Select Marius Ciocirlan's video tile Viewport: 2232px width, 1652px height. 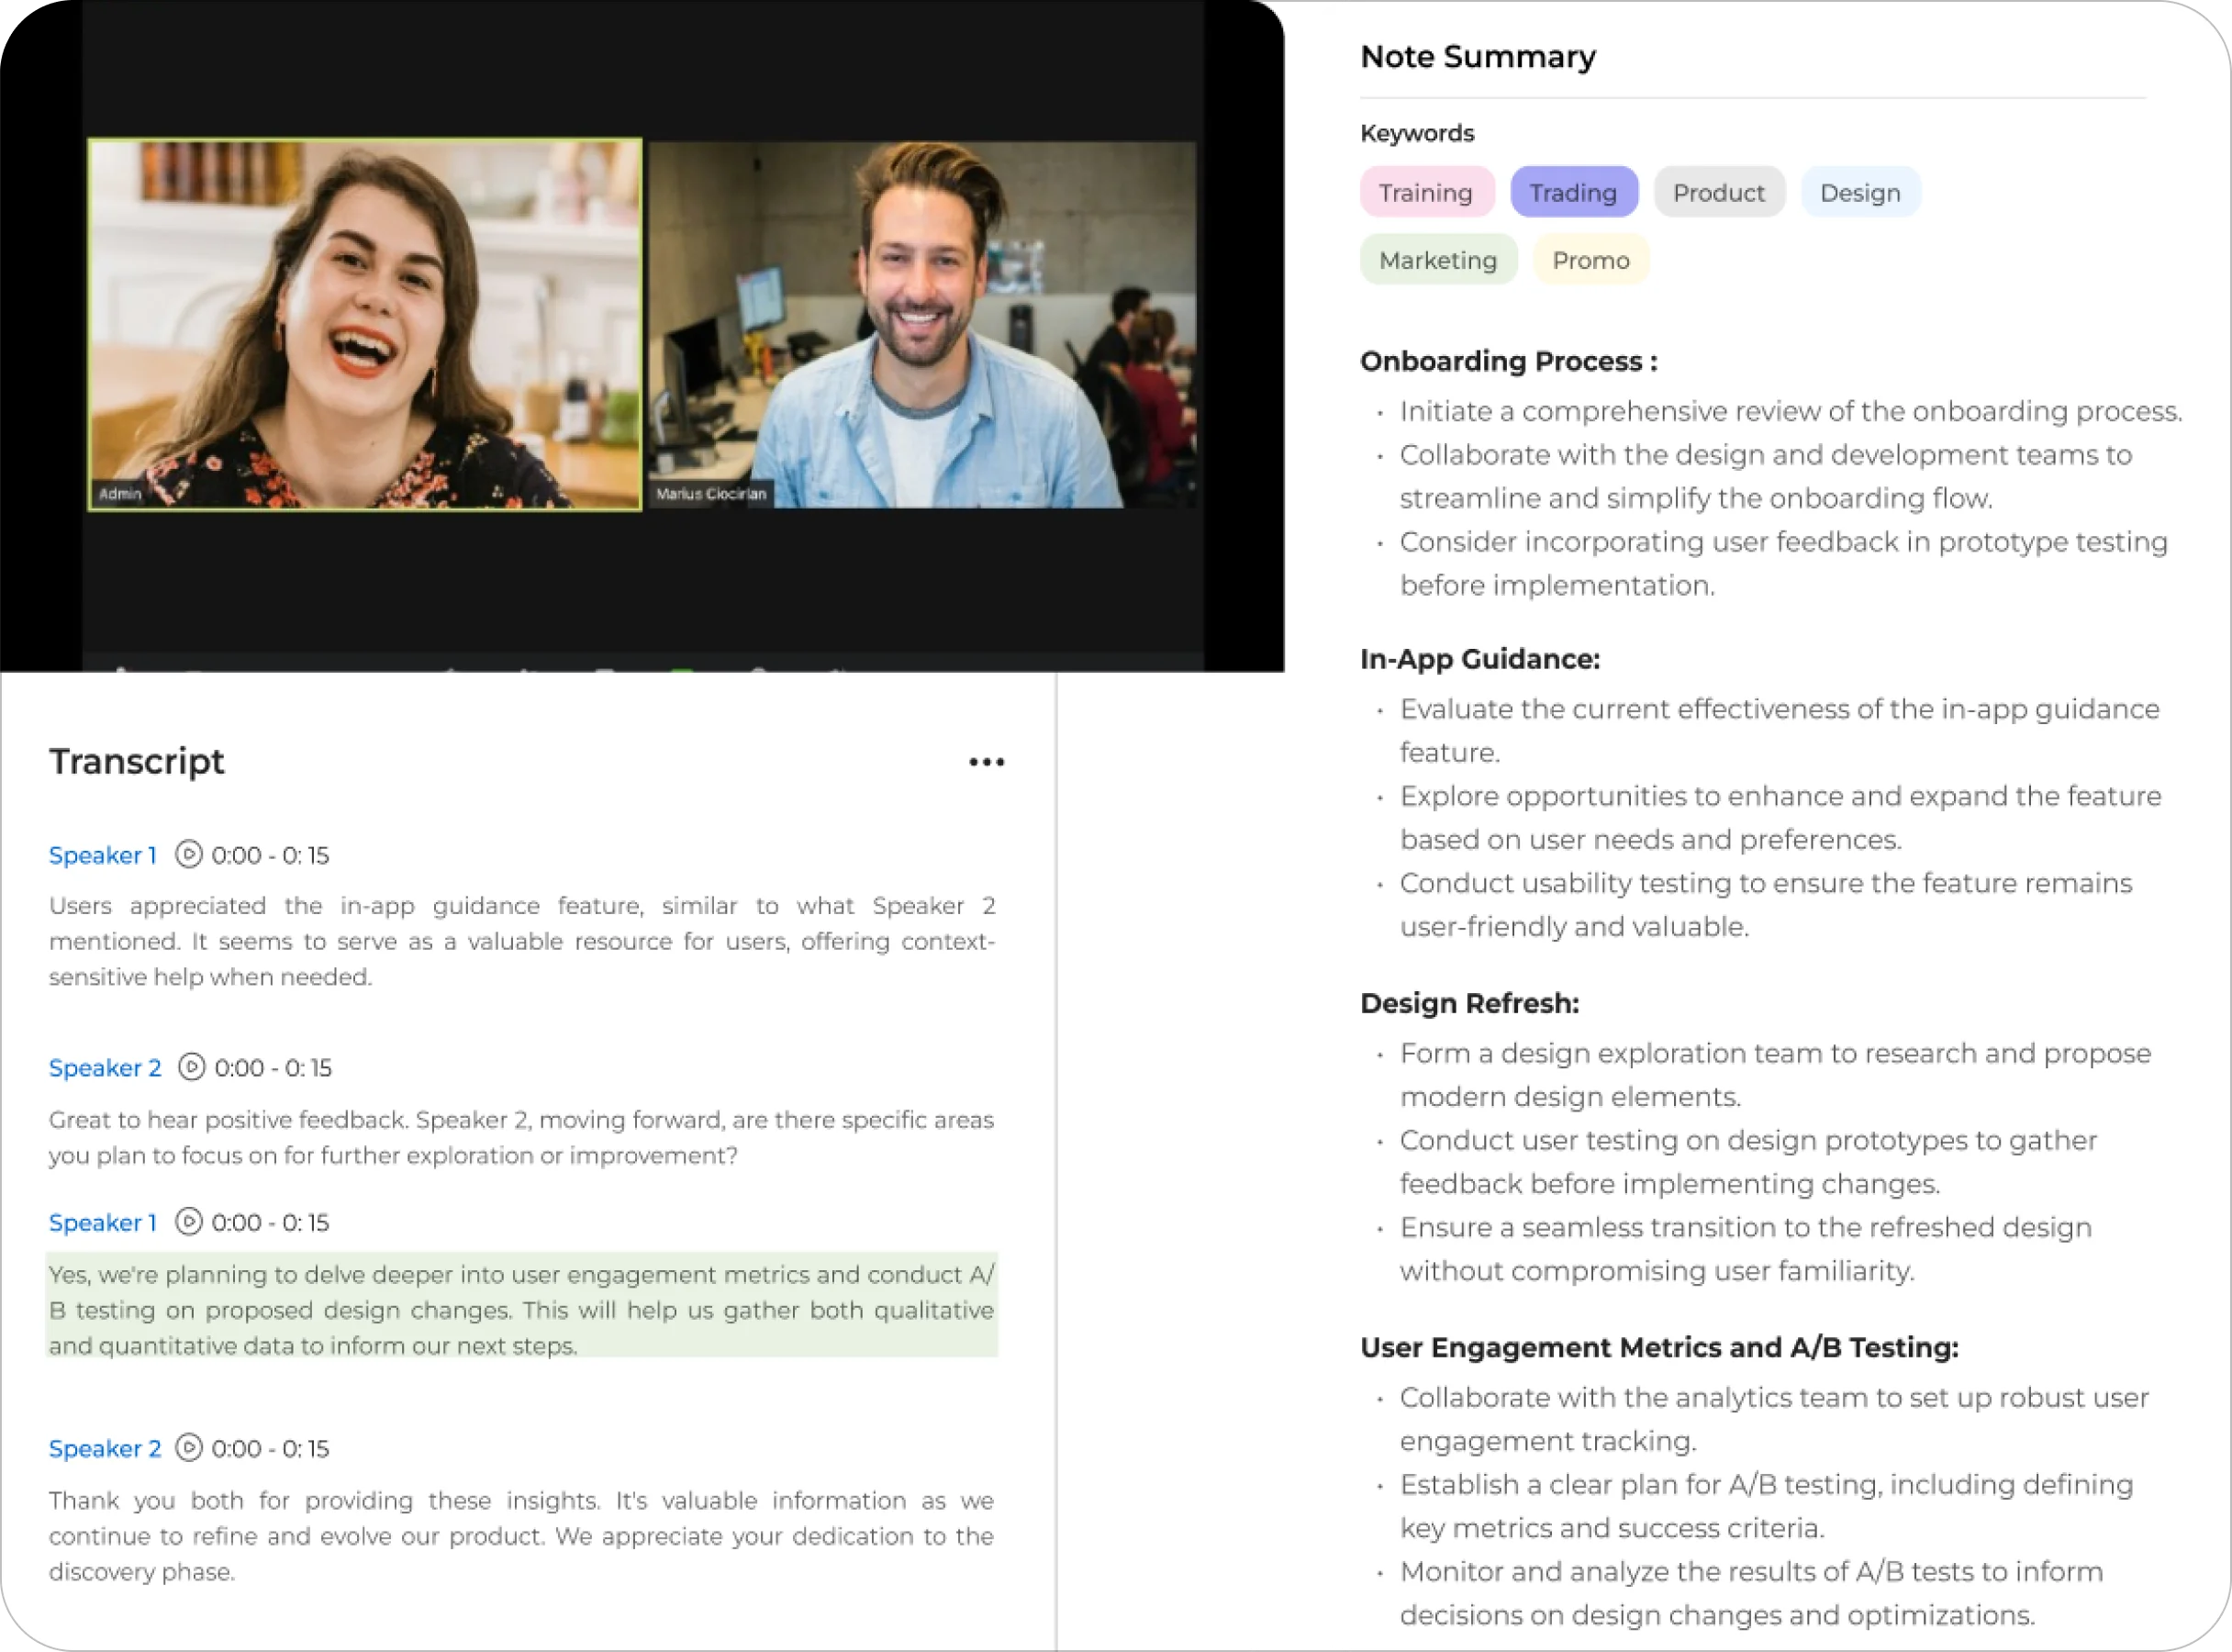(922, 325)
